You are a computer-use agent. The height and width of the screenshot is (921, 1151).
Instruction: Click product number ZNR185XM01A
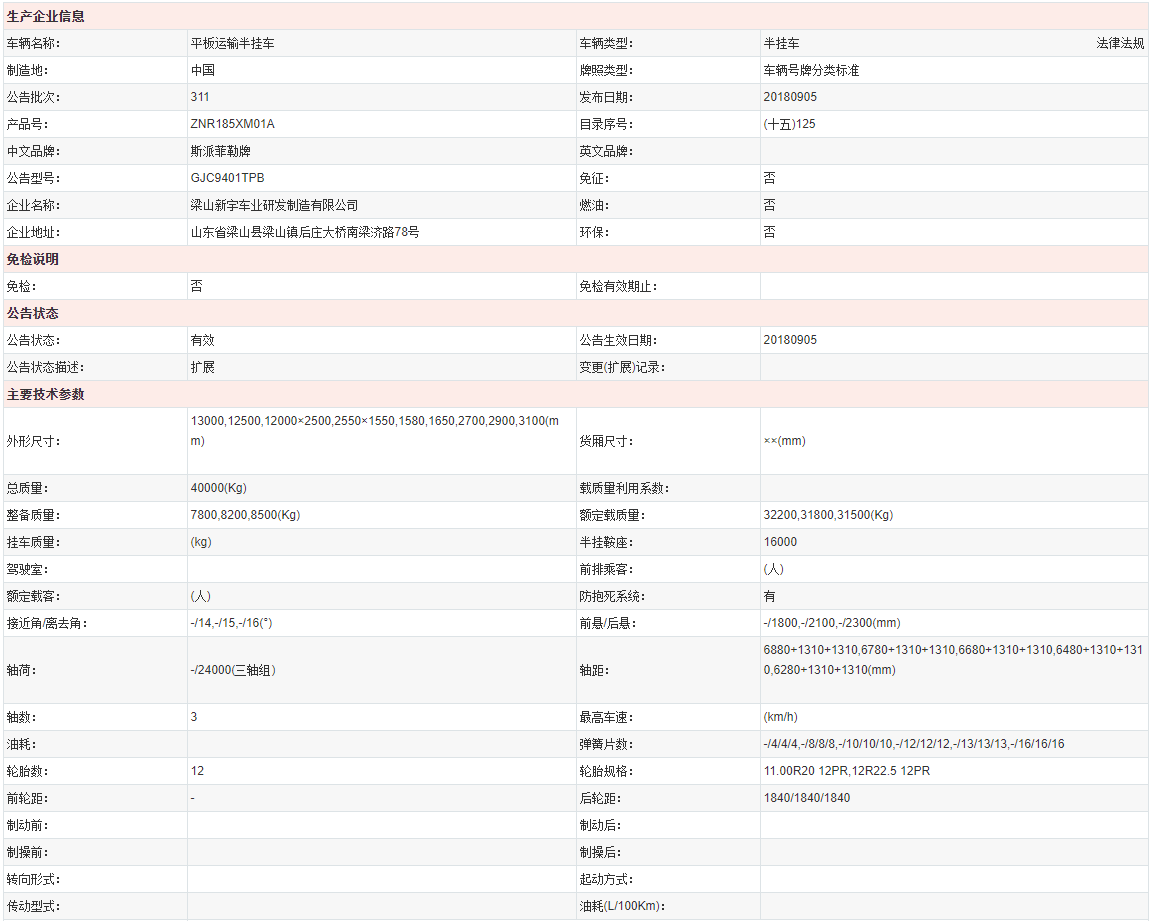click(x=232, y=125)
